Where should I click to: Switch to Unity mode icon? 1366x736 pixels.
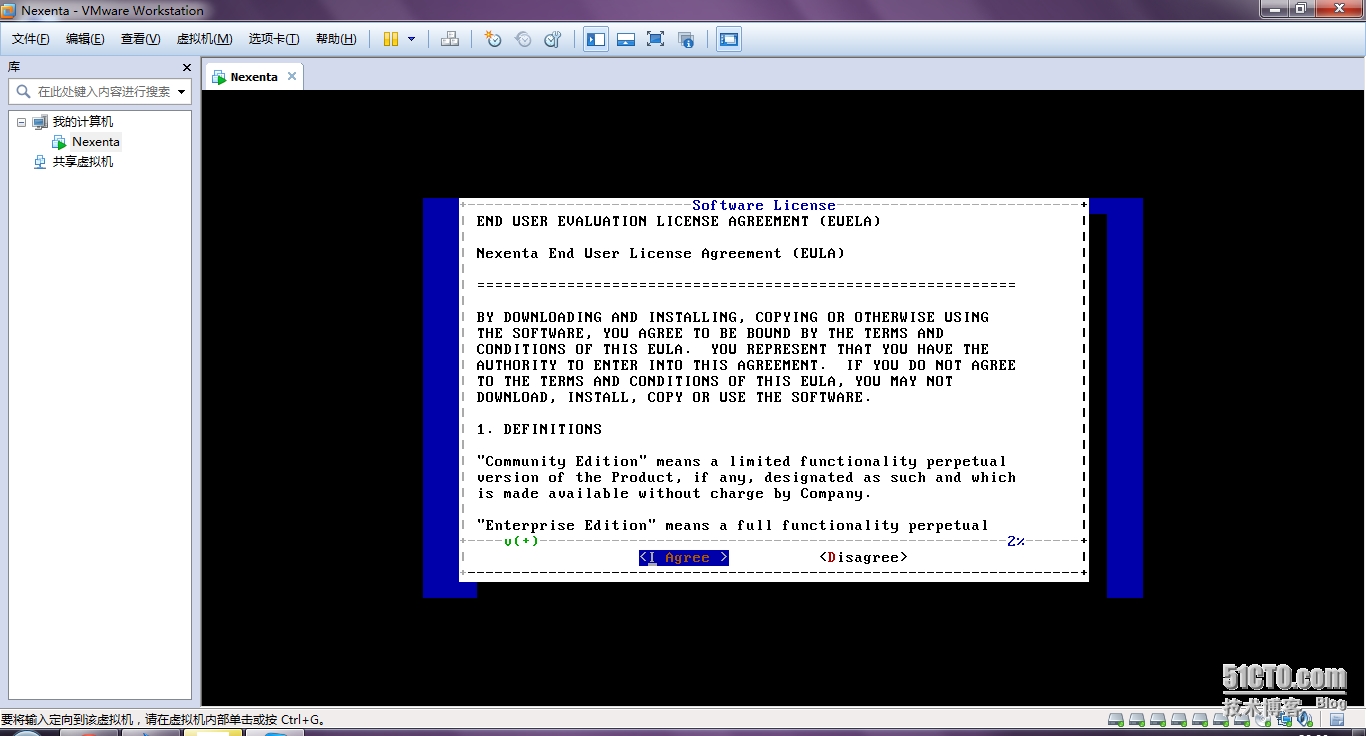coord(686,39)
